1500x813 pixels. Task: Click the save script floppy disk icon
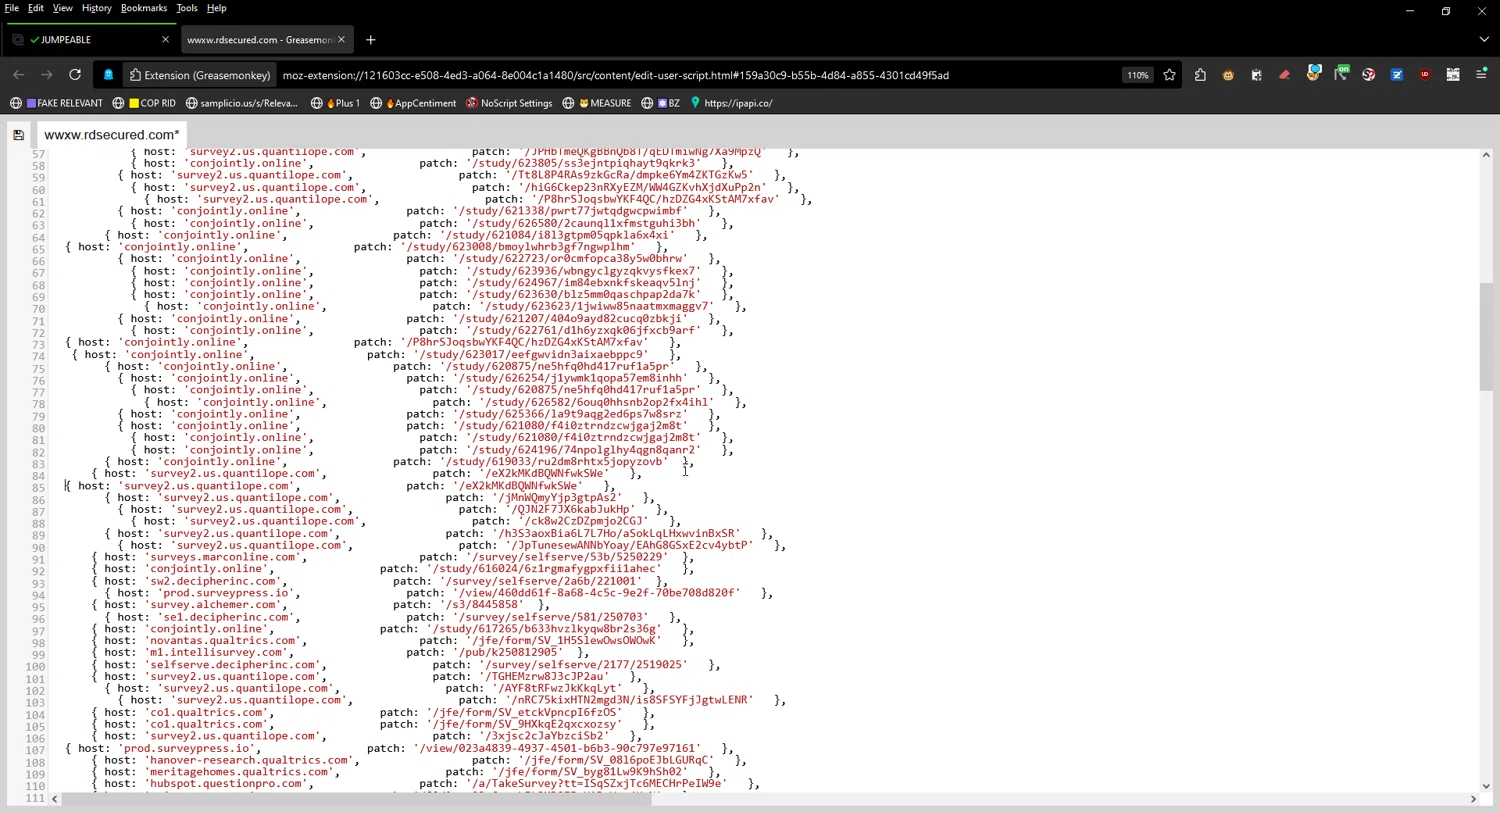[18, 134]
